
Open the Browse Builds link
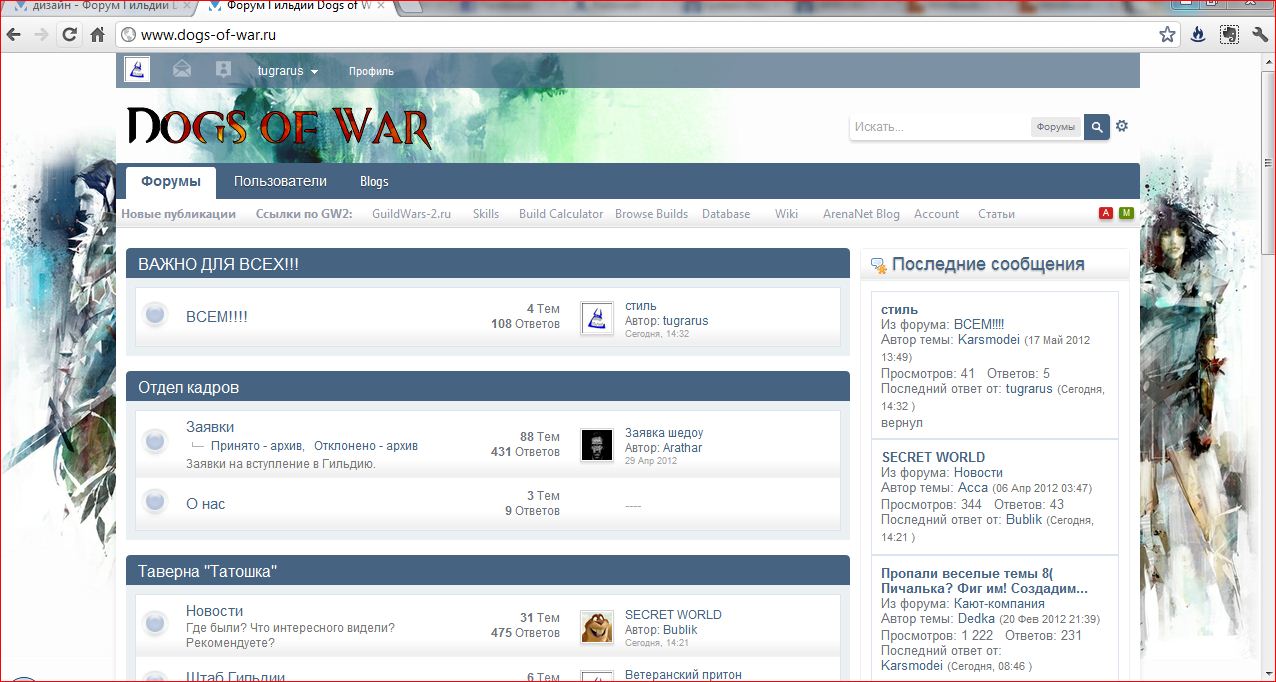point(651,214)
